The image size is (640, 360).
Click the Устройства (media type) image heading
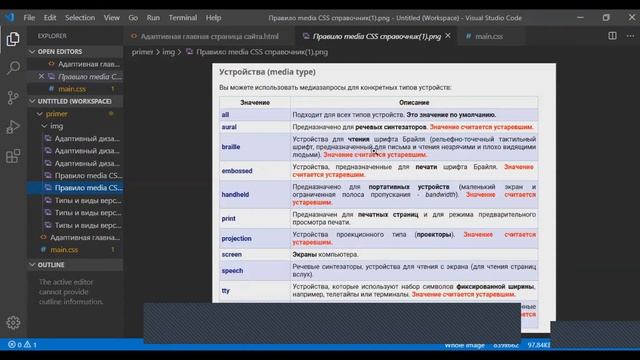click(x=267, y=72)
